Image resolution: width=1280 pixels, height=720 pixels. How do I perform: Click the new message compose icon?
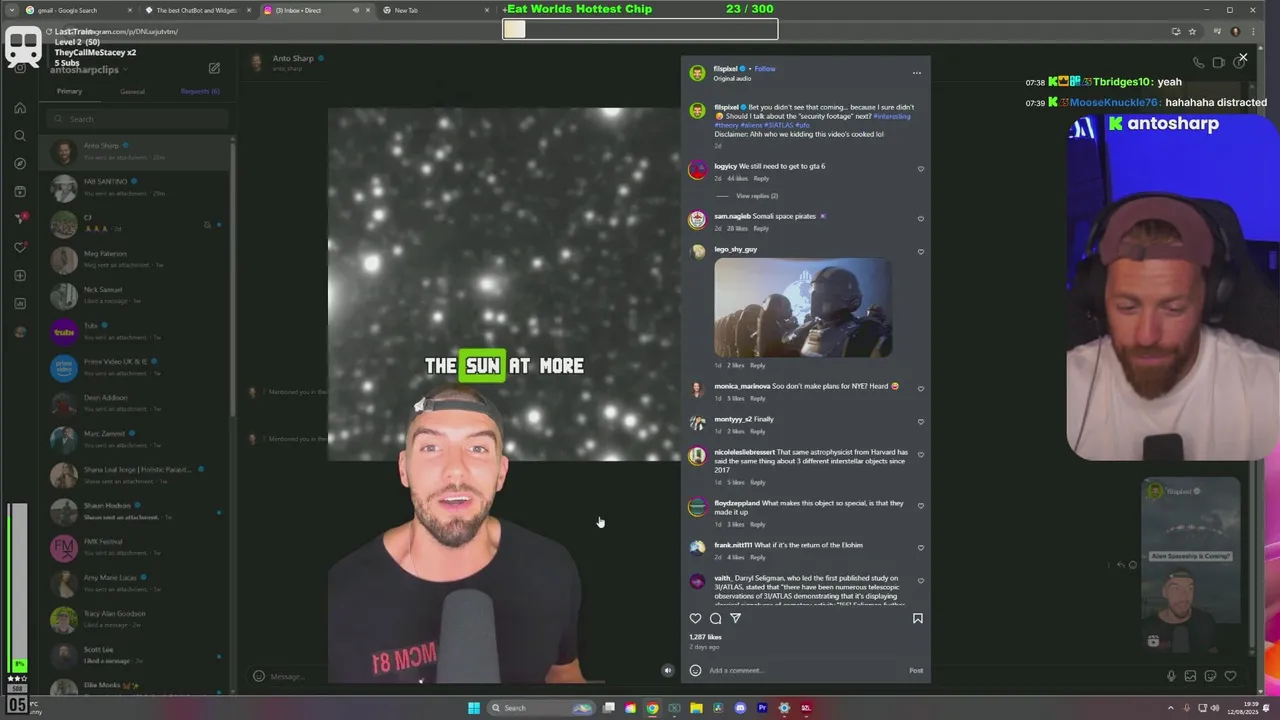click(x=214, y=68)
